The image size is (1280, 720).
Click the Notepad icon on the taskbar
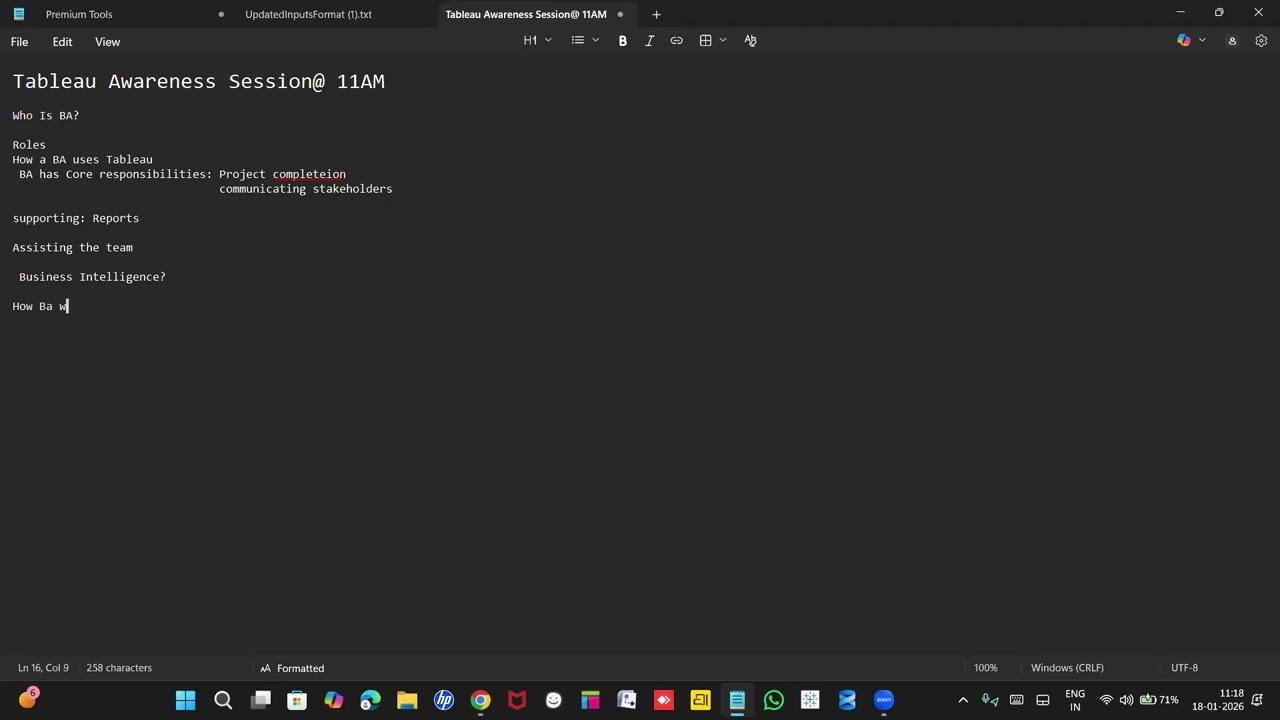click(737, 700)
